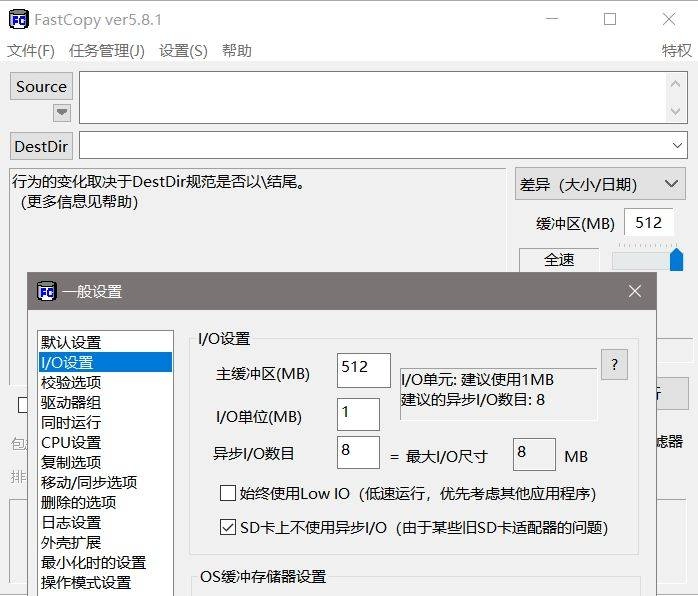Select 日志设置 in settings list
This screenshot has width=698, height=596.
(106, 523)
